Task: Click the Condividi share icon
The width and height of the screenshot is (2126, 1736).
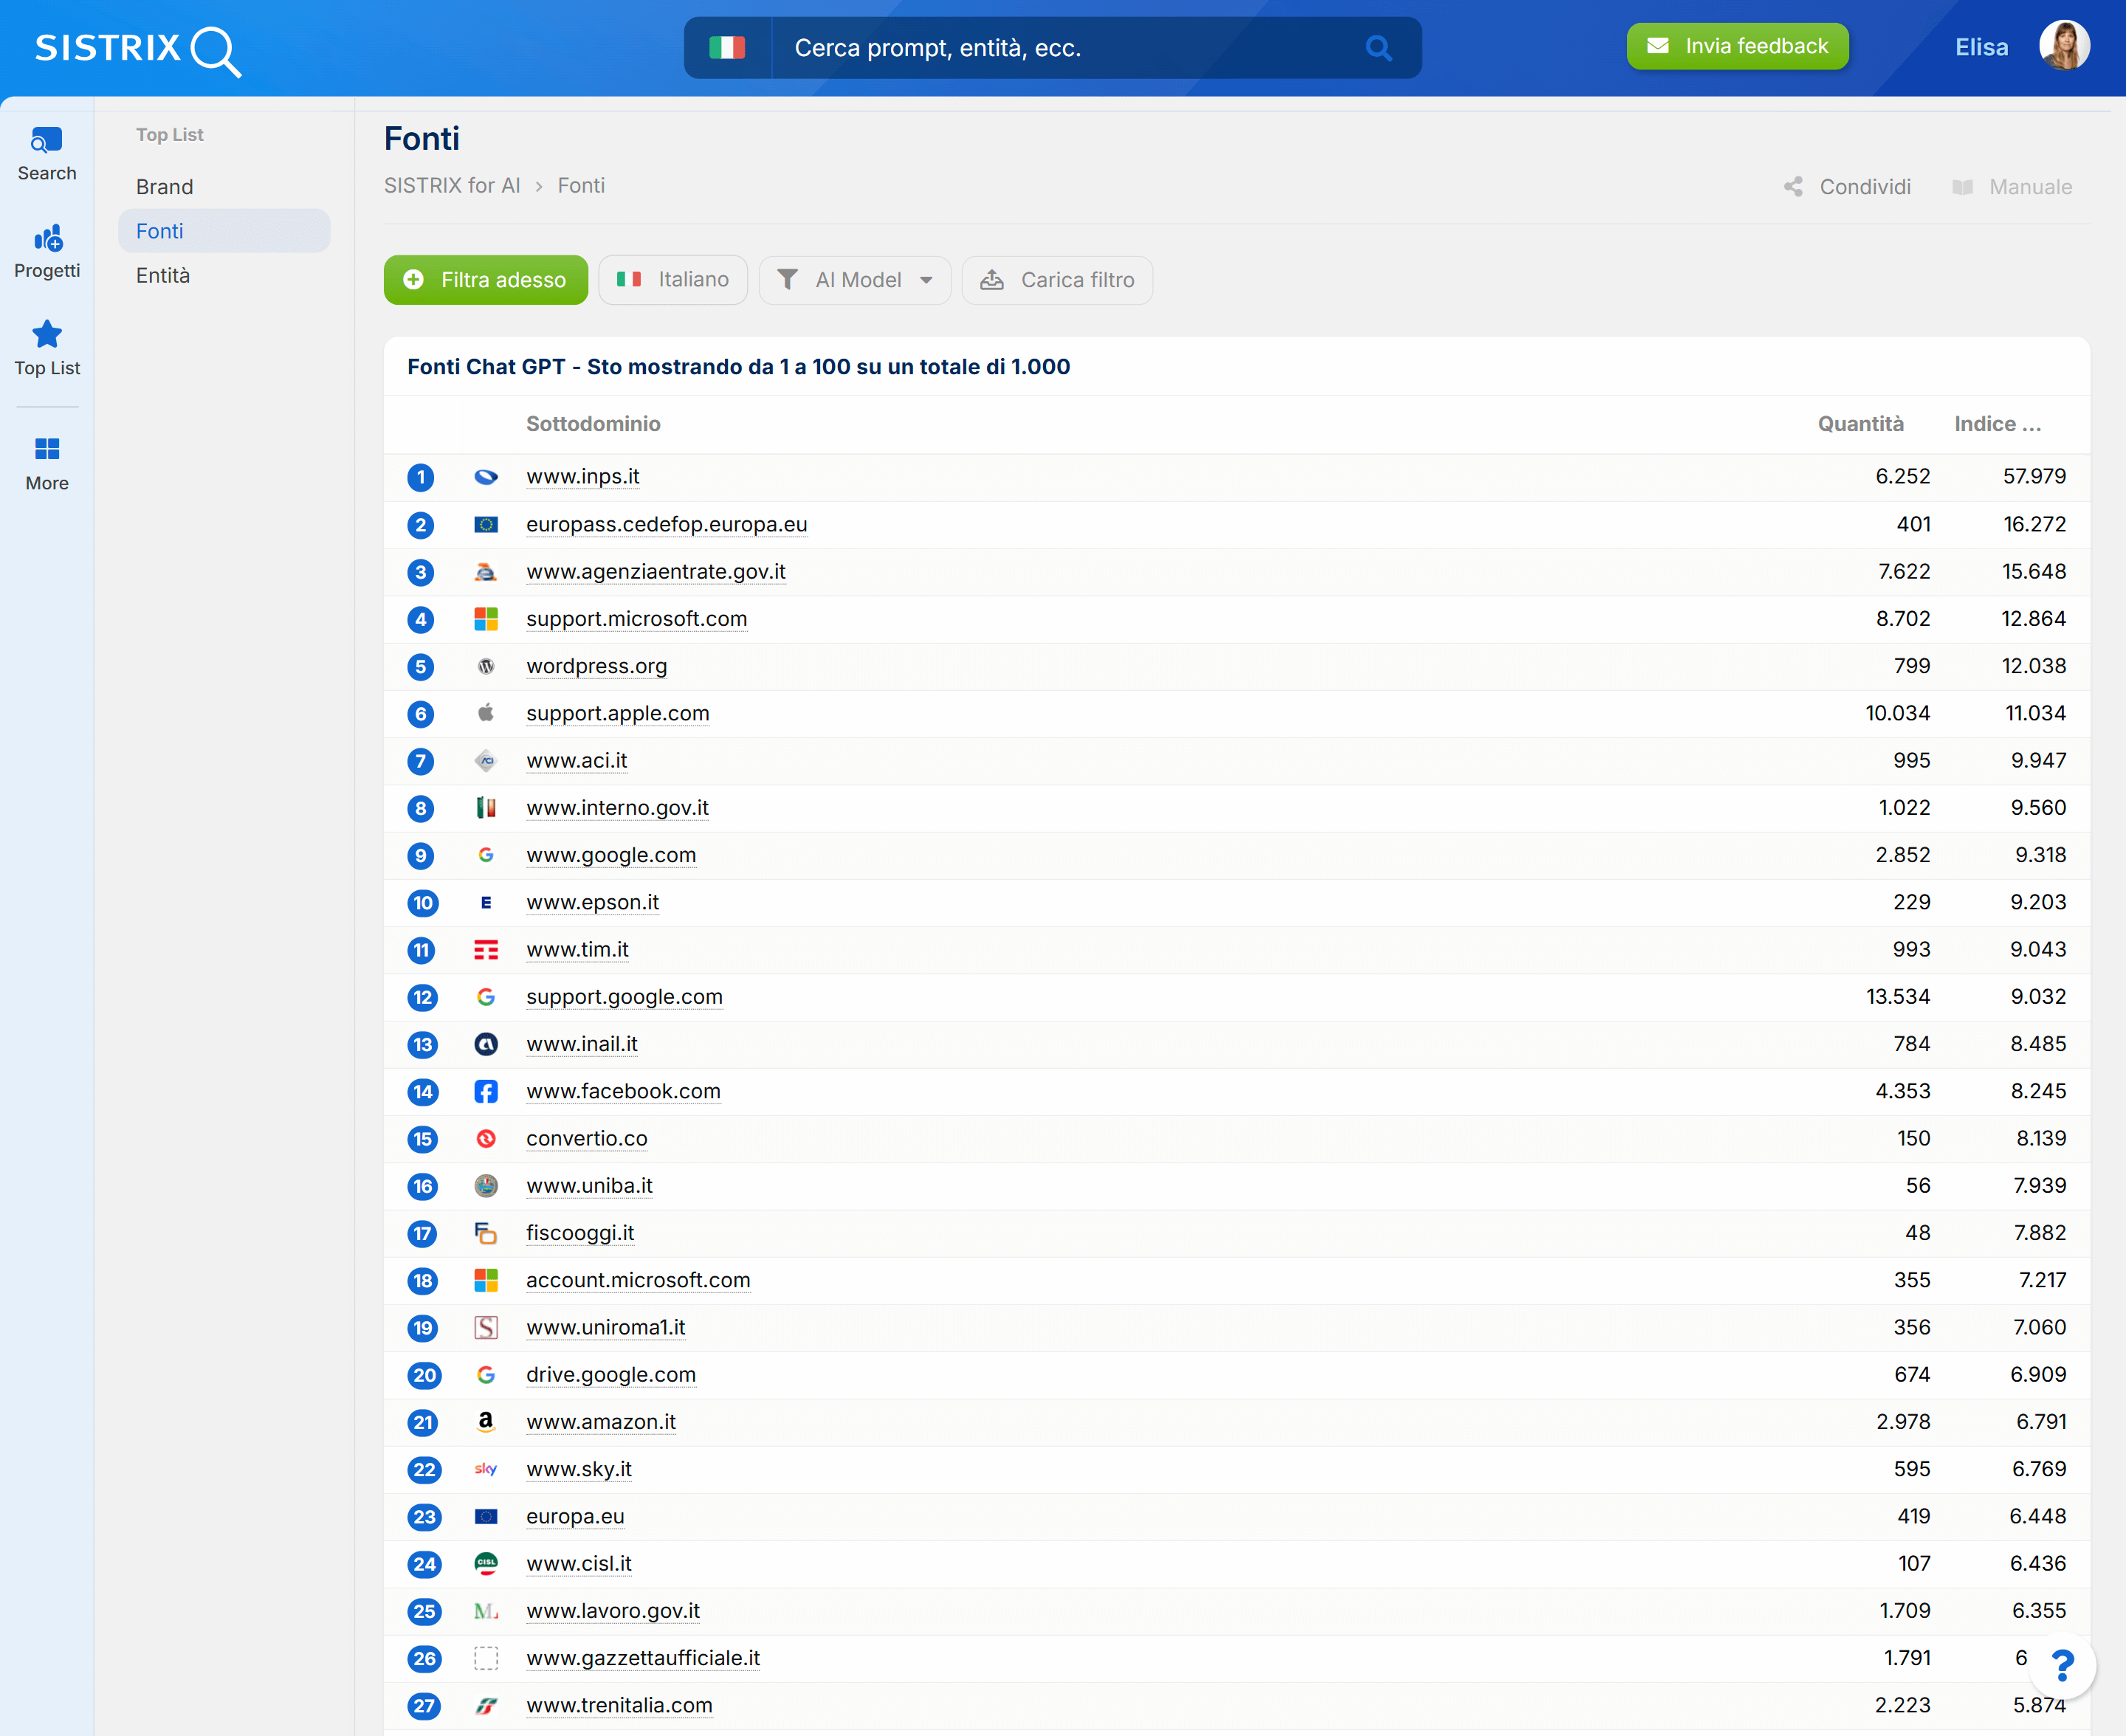Action: [x=1793, y=187]
